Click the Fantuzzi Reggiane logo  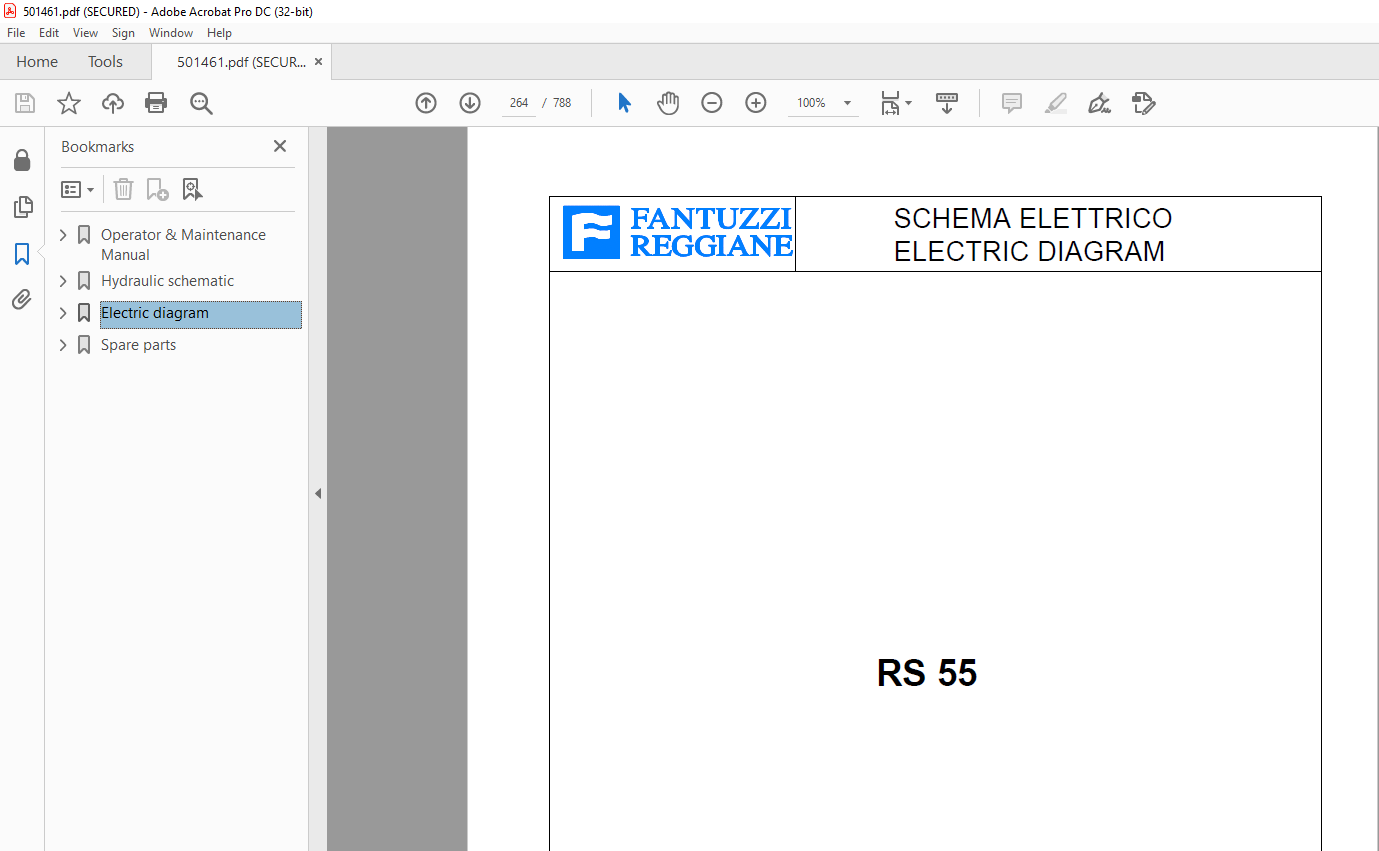pyautogui.click(x=677, y=233)
